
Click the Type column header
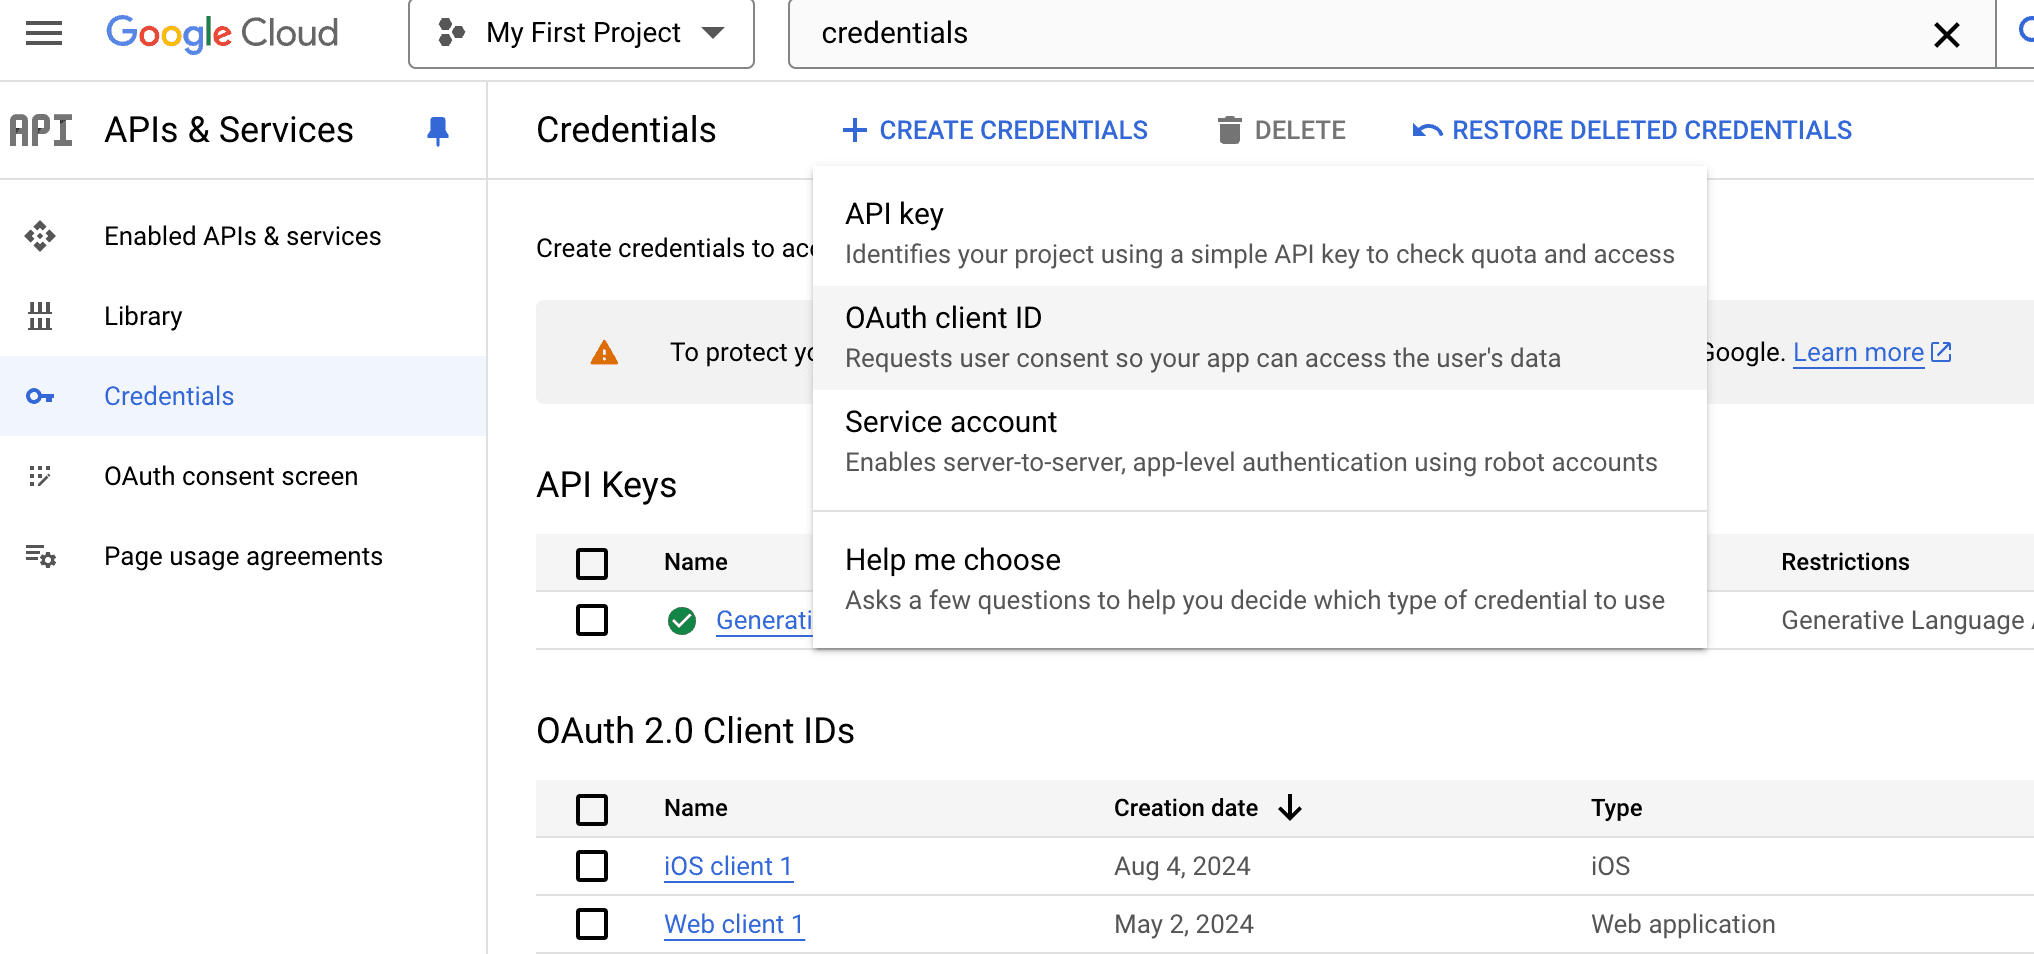[1616, 808]
